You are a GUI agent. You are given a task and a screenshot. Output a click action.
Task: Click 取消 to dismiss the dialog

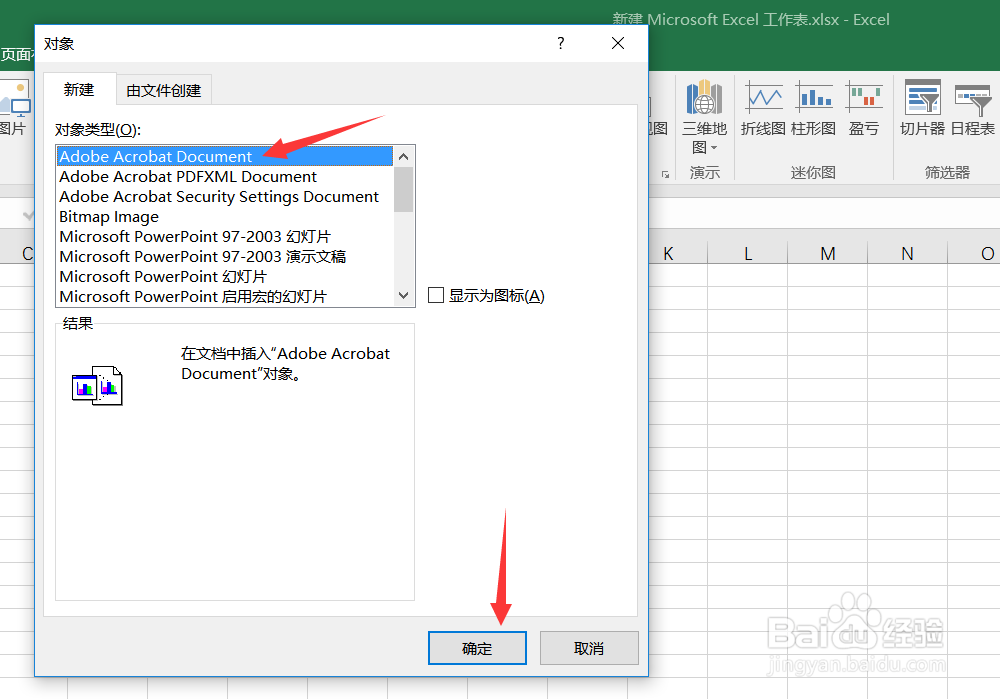click(x=589, y=648)
